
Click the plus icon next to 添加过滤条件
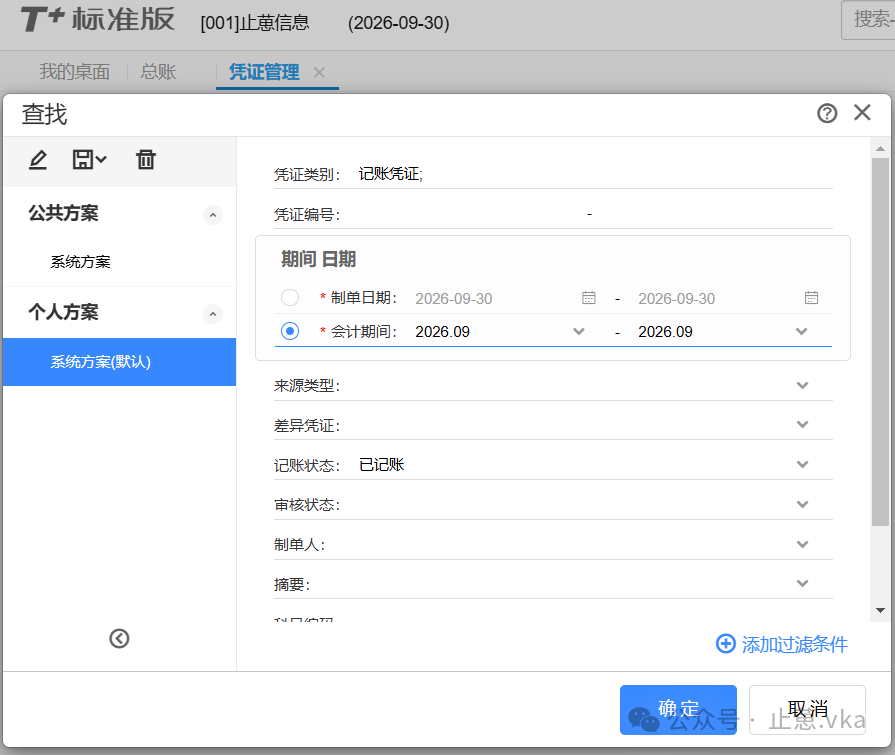pos(725,644)
